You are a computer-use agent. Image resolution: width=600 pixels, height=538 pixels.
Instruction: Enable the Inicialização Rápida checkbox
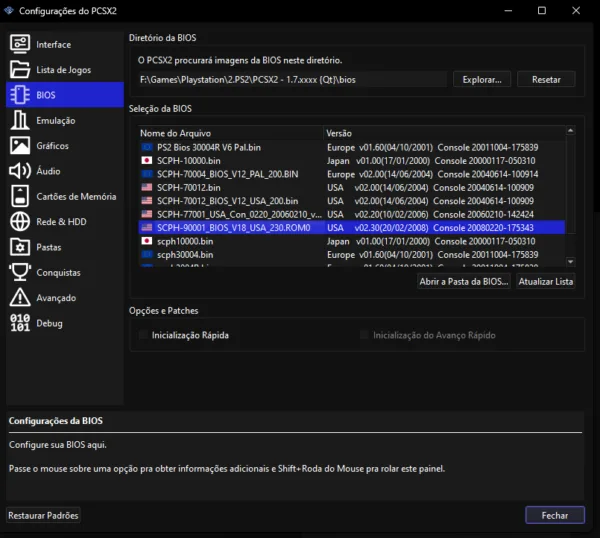tap(143, 335)
